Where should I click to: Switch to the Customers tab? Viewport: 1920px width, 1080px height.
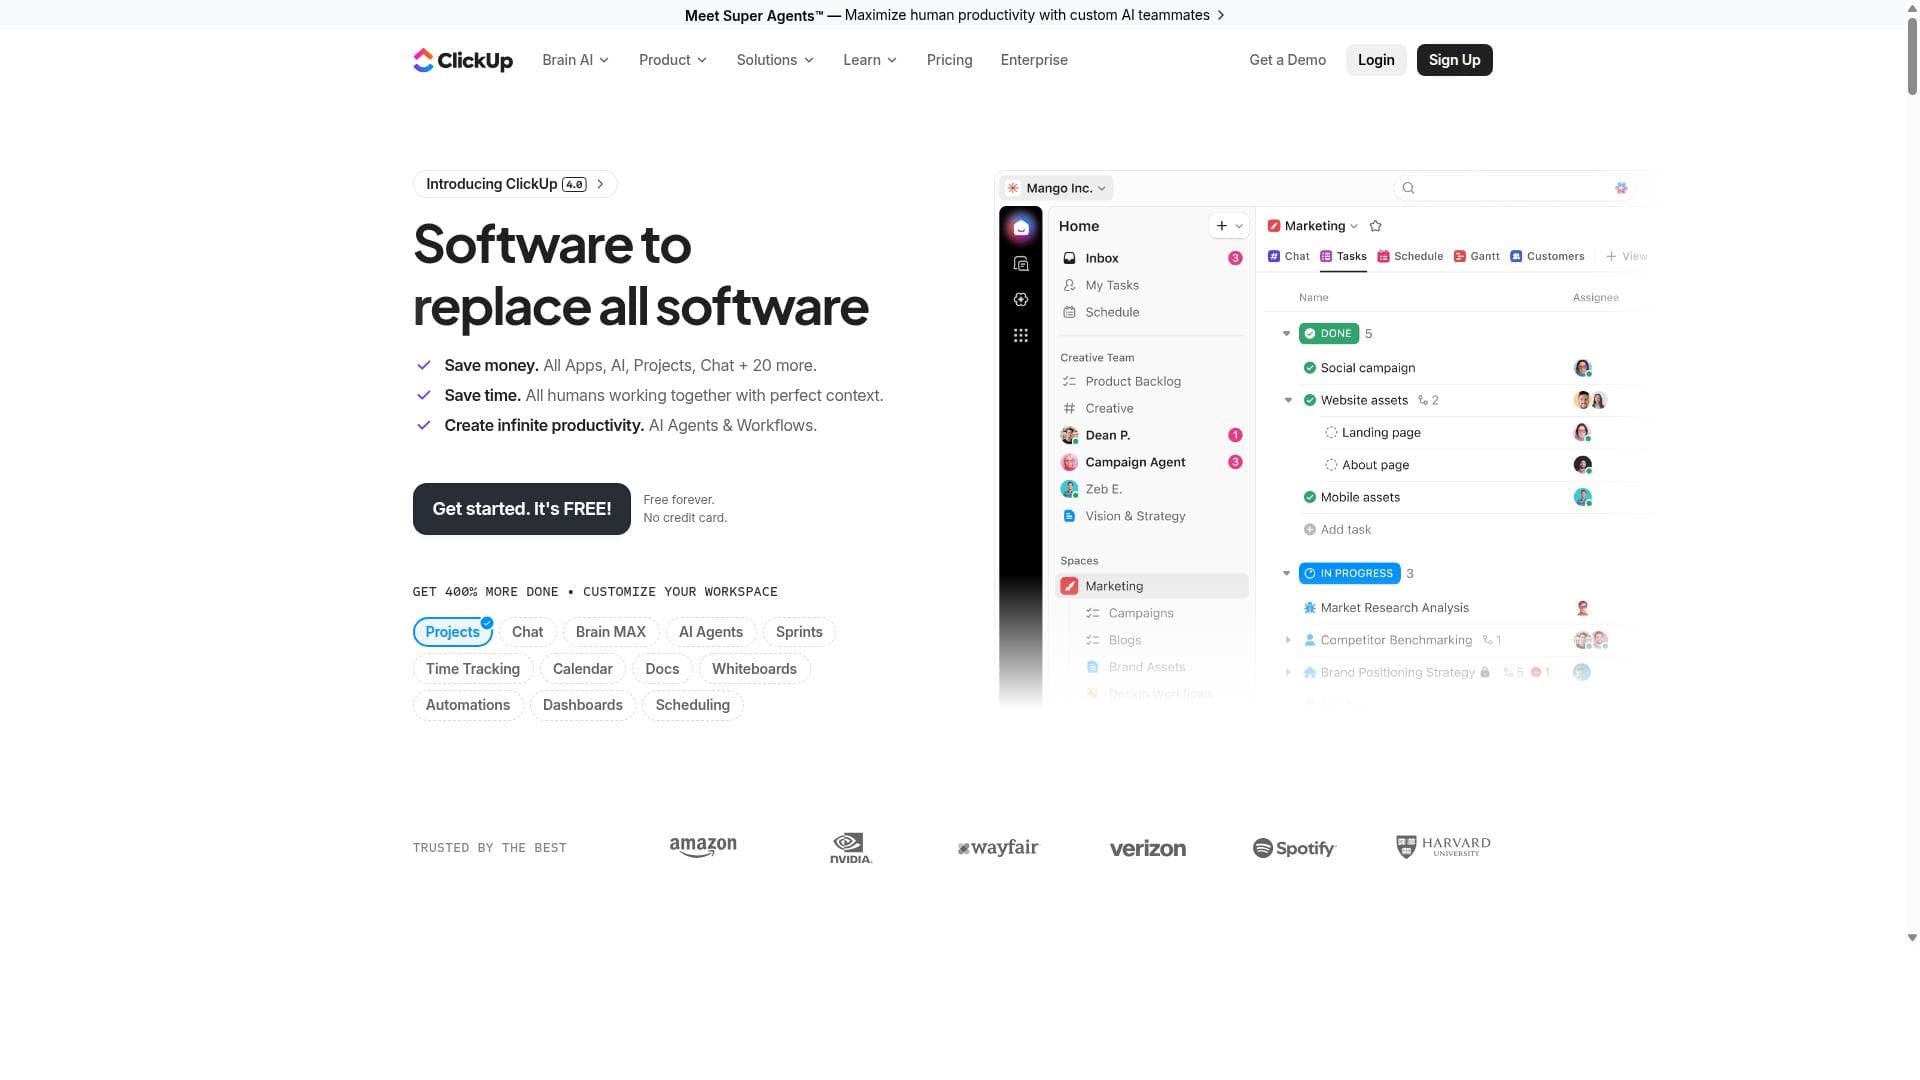[1547, 257]
